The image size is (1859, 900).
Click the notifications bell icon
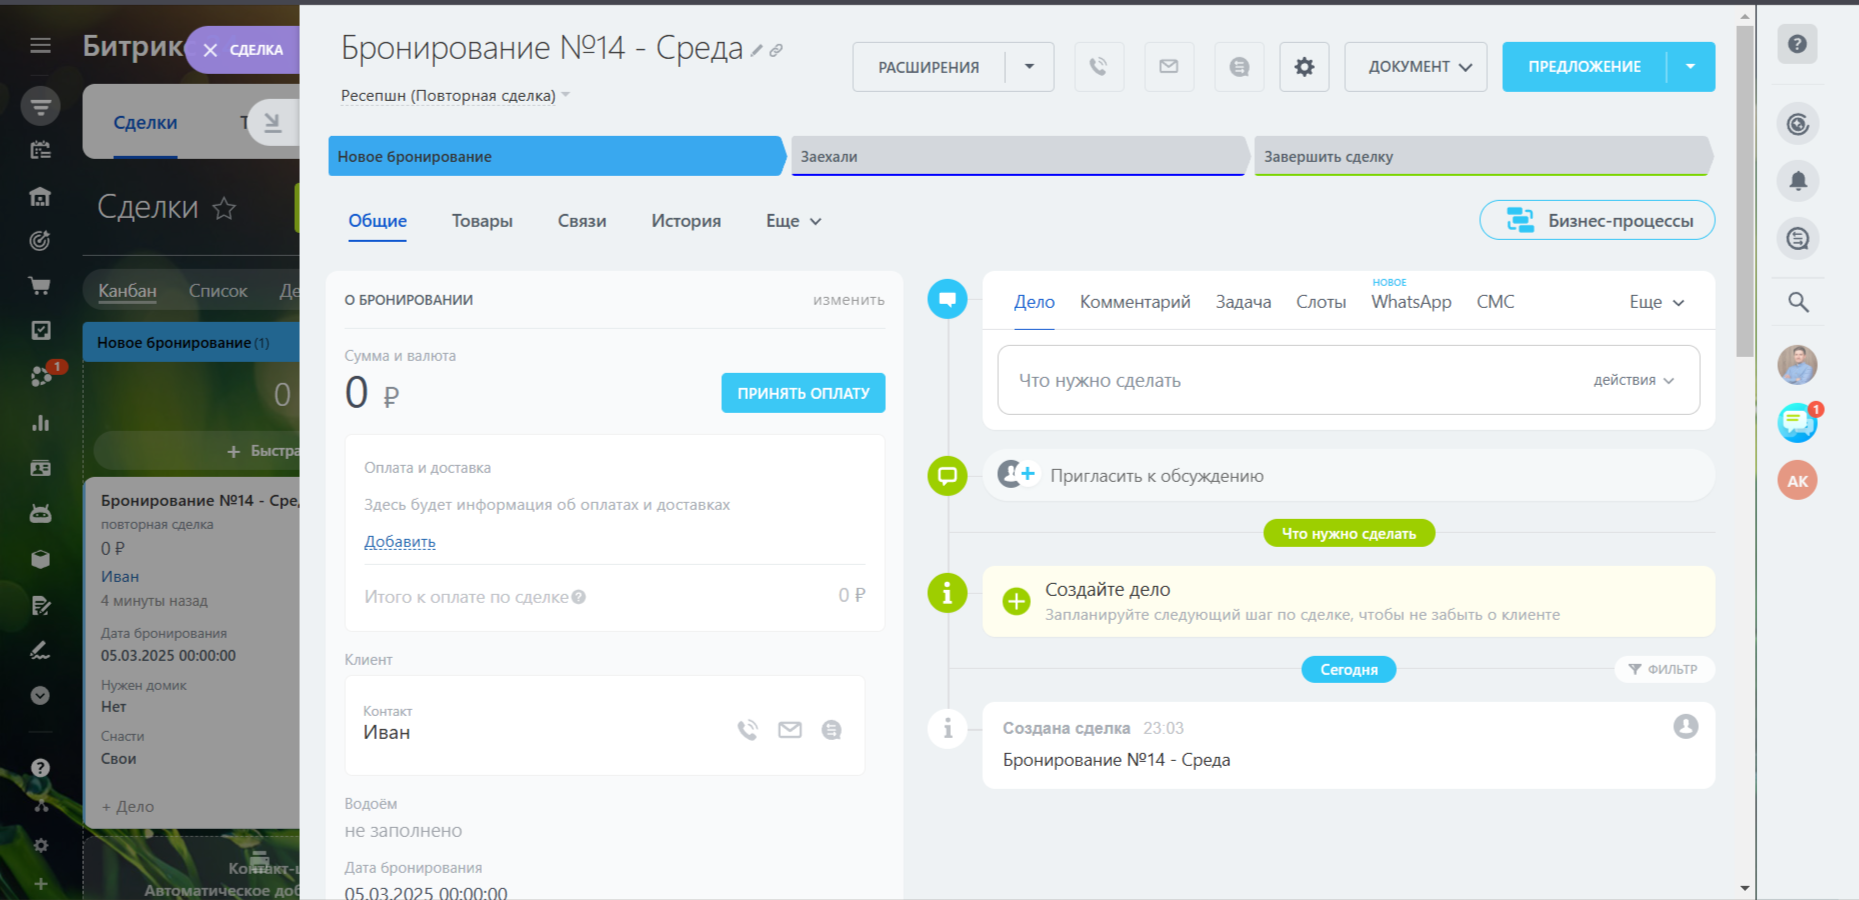(1797, 181)
